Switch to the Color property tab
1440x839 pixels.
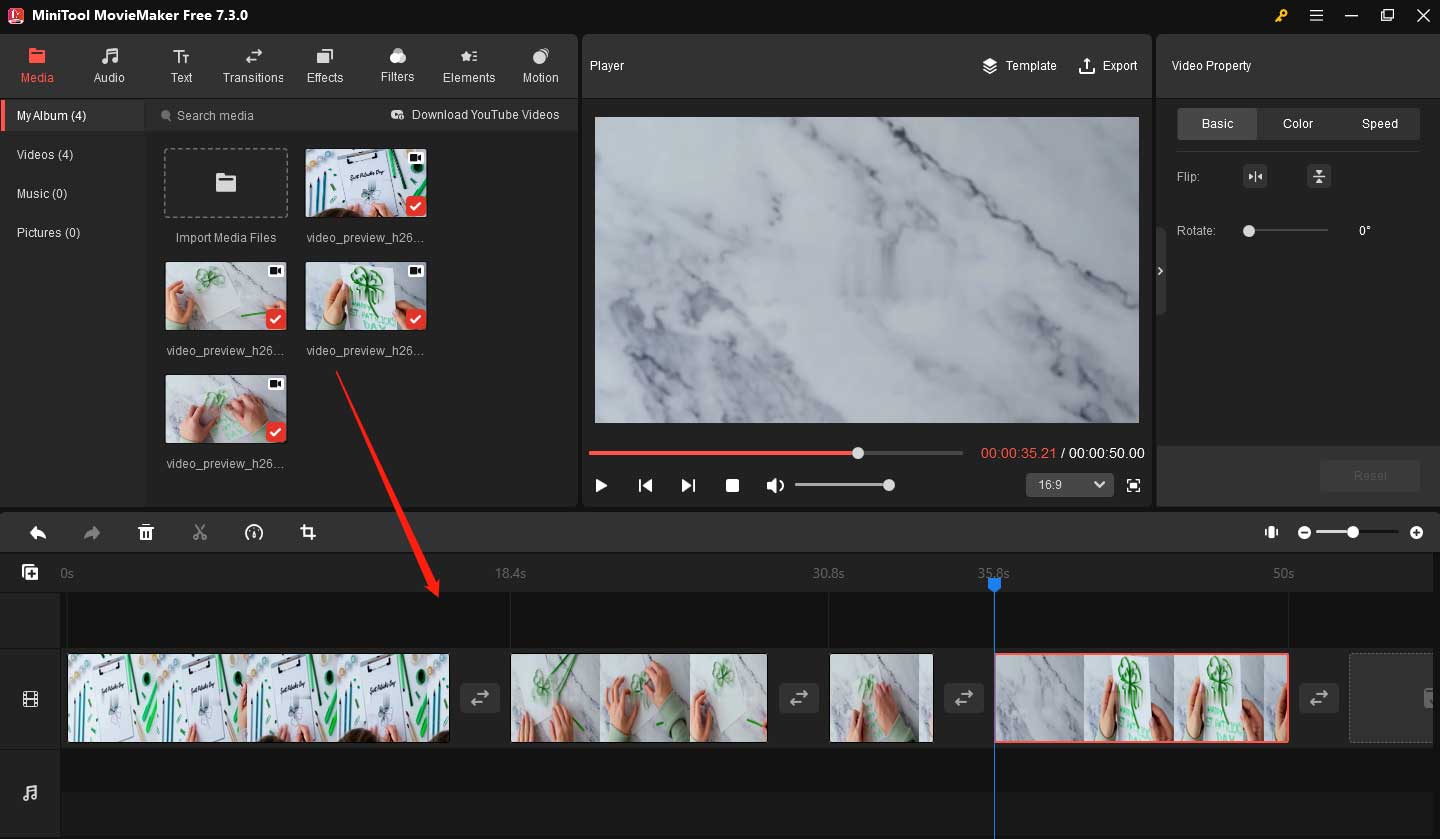[1298, 123]
